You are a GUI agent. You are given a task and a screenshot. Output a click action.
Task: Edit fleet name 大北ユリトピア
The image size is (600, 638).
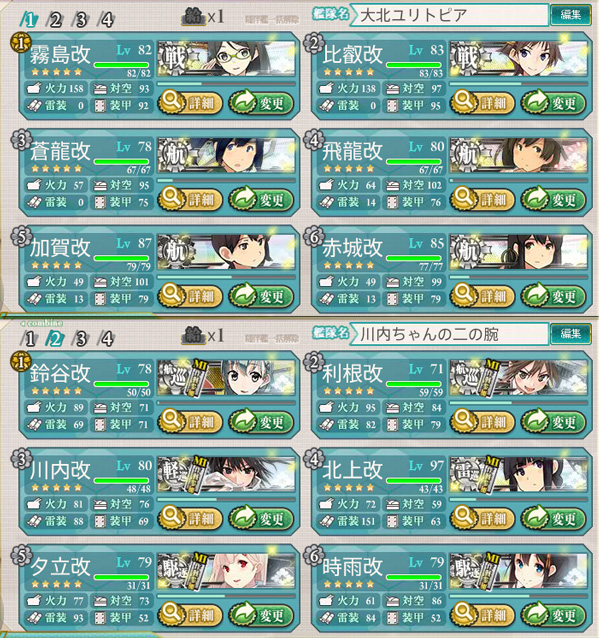click(x=570, y=15)
